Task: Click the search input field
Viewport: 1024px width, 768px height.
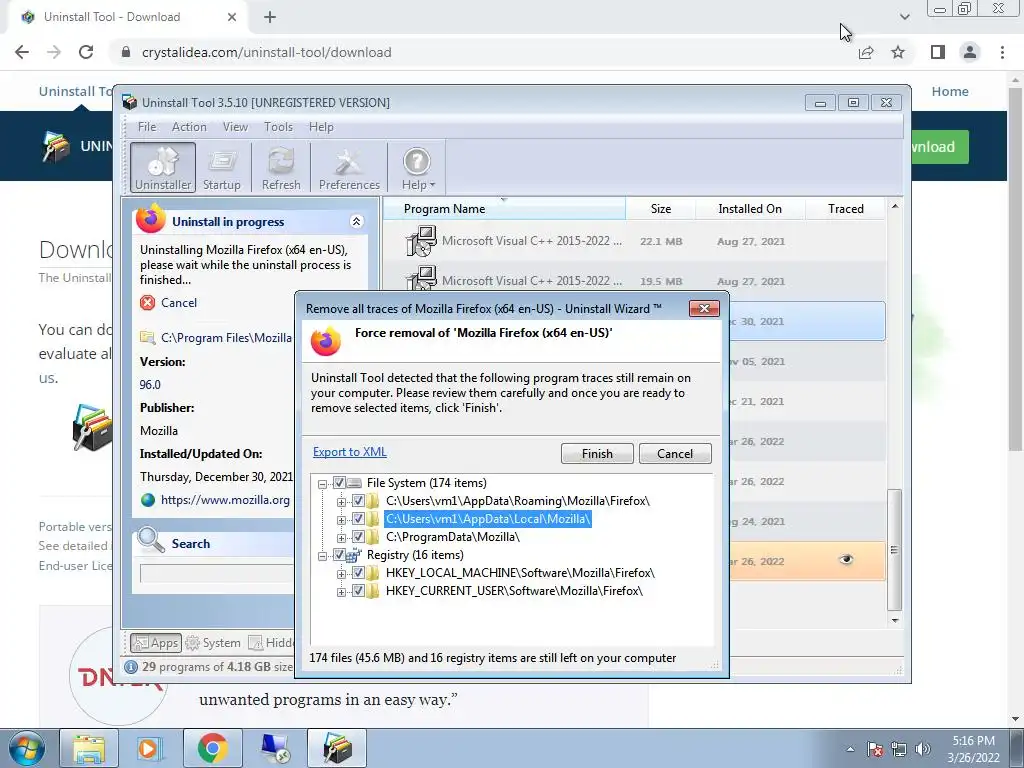Action: coord(216,573)
